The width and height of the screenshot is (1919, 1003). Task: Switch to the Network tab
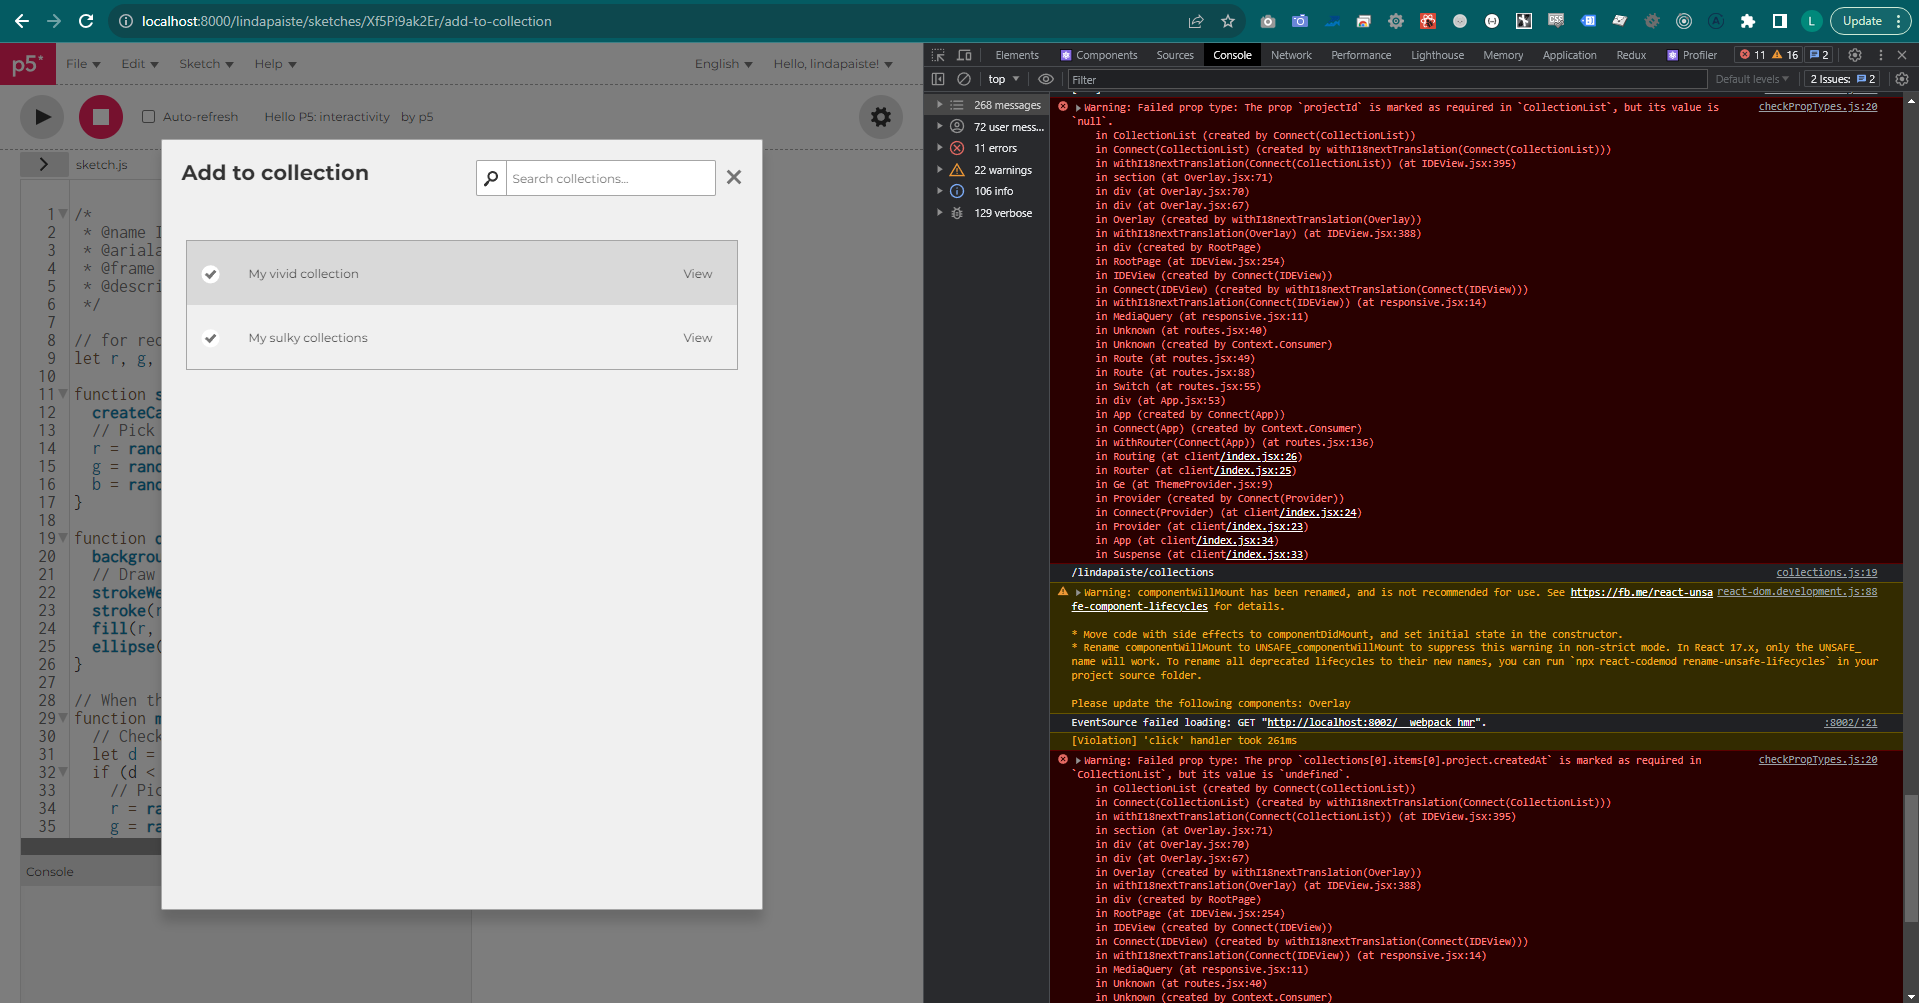click(1290, 55)
